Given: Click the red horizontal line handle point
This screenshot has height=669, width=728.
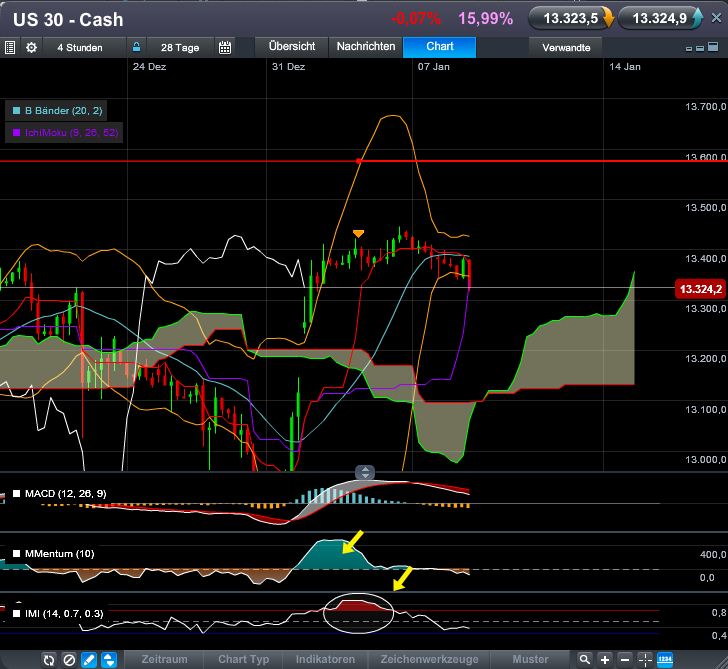Looking at the screenshot, I should [x=359, y=161].
